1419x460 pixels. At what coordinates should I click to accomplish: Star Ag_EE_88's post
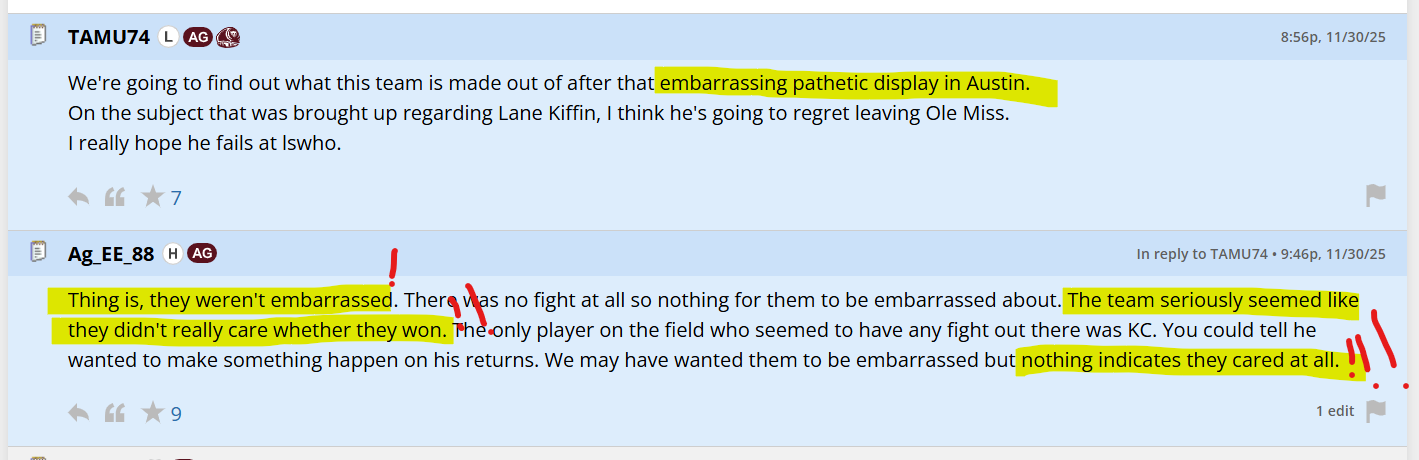point(152,413)
